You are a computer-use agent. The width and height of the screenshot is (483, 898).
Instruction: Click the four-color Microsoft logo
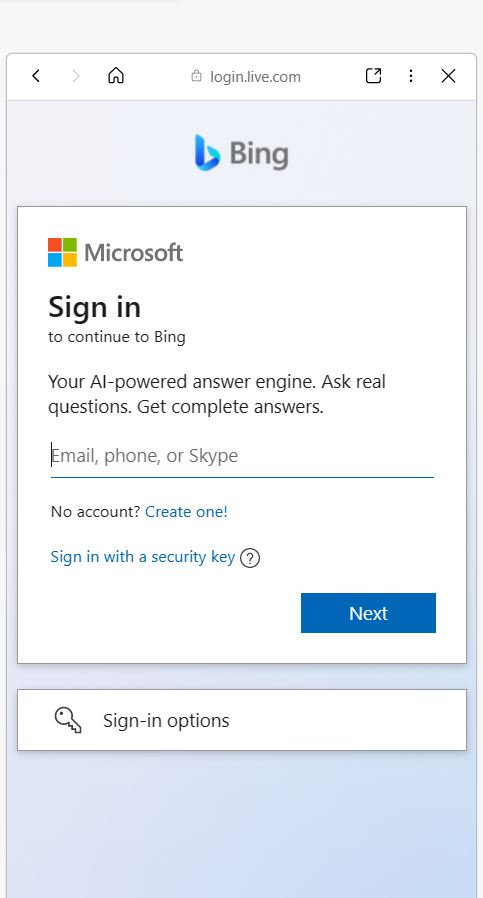(x=62, y=253)
